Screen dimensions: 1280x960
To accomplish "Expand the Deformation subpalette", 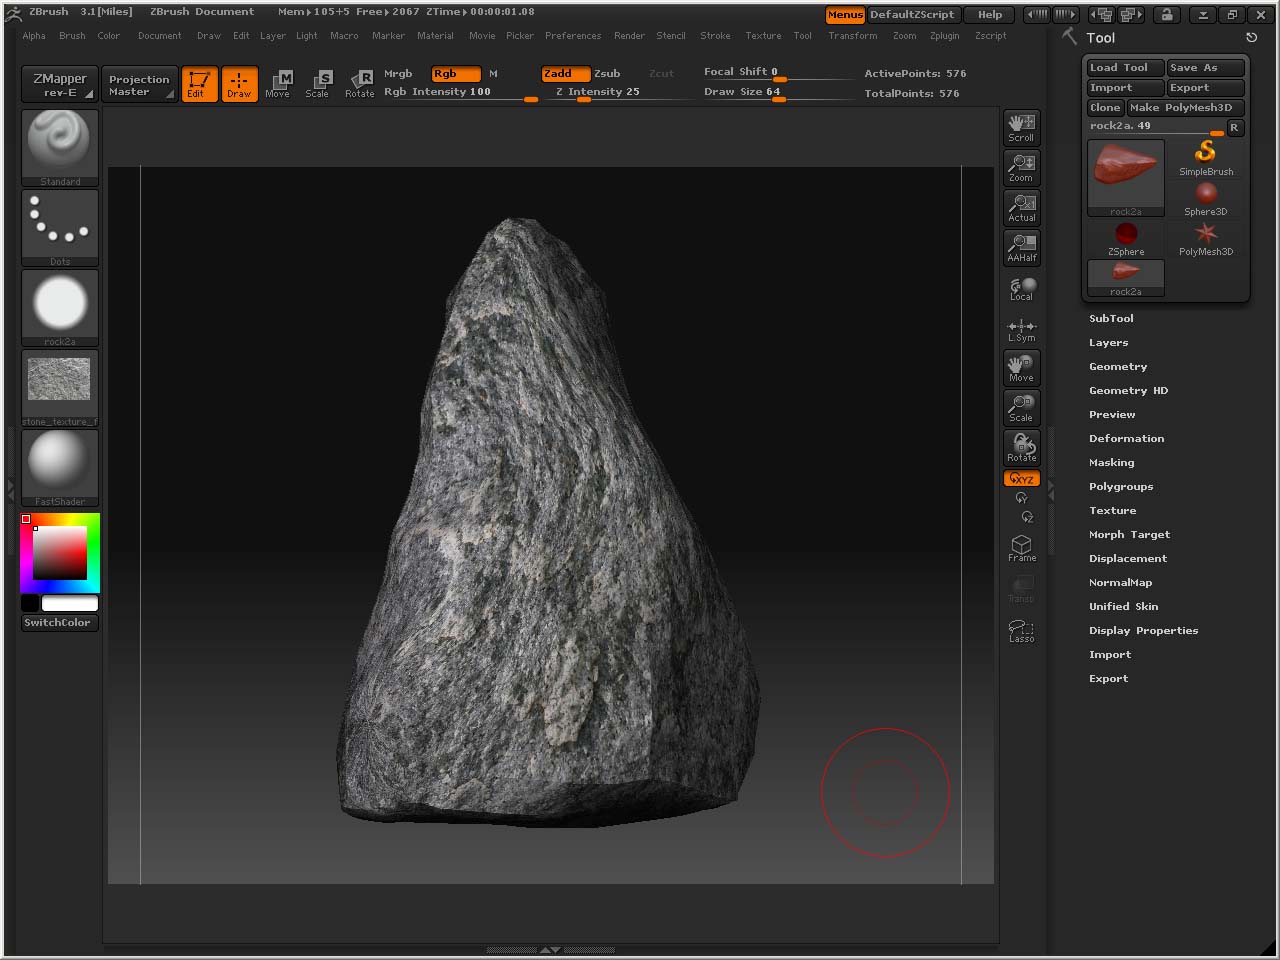I will point(1126,439).
